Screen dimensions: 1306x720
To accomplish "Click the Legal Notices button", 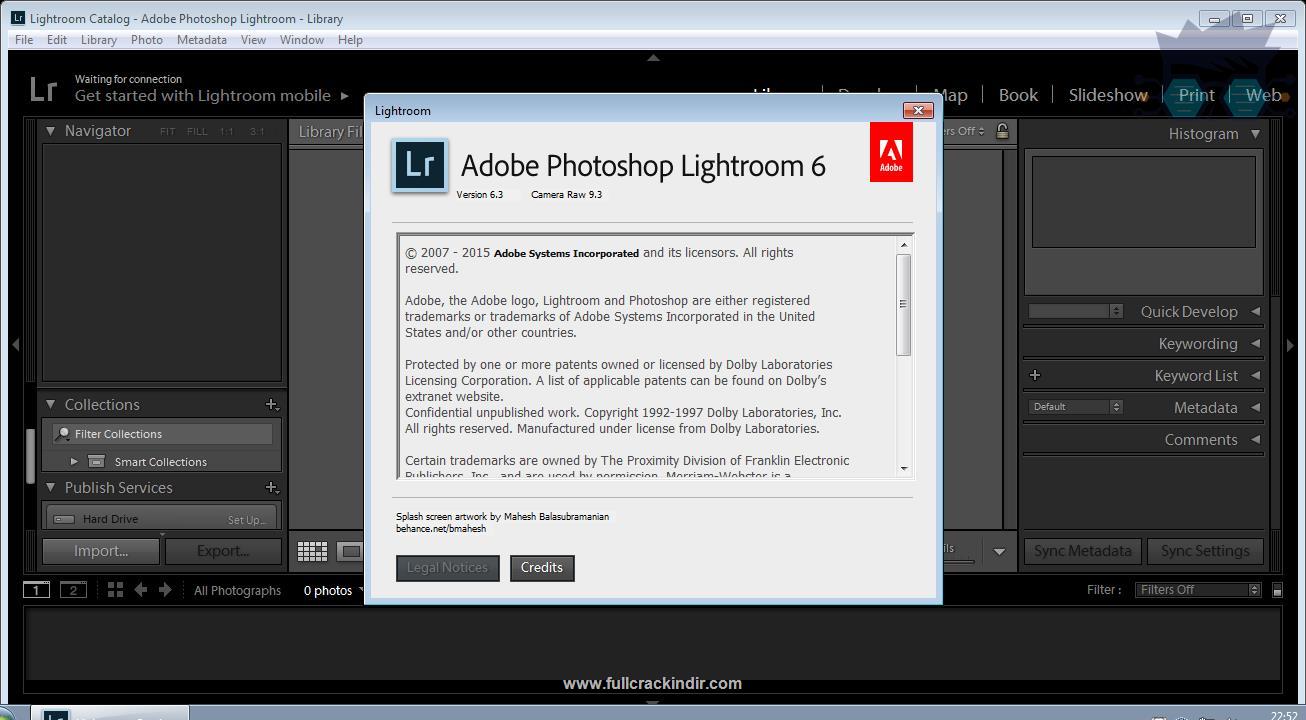I will pyautogui.click(x=447, y=568).
